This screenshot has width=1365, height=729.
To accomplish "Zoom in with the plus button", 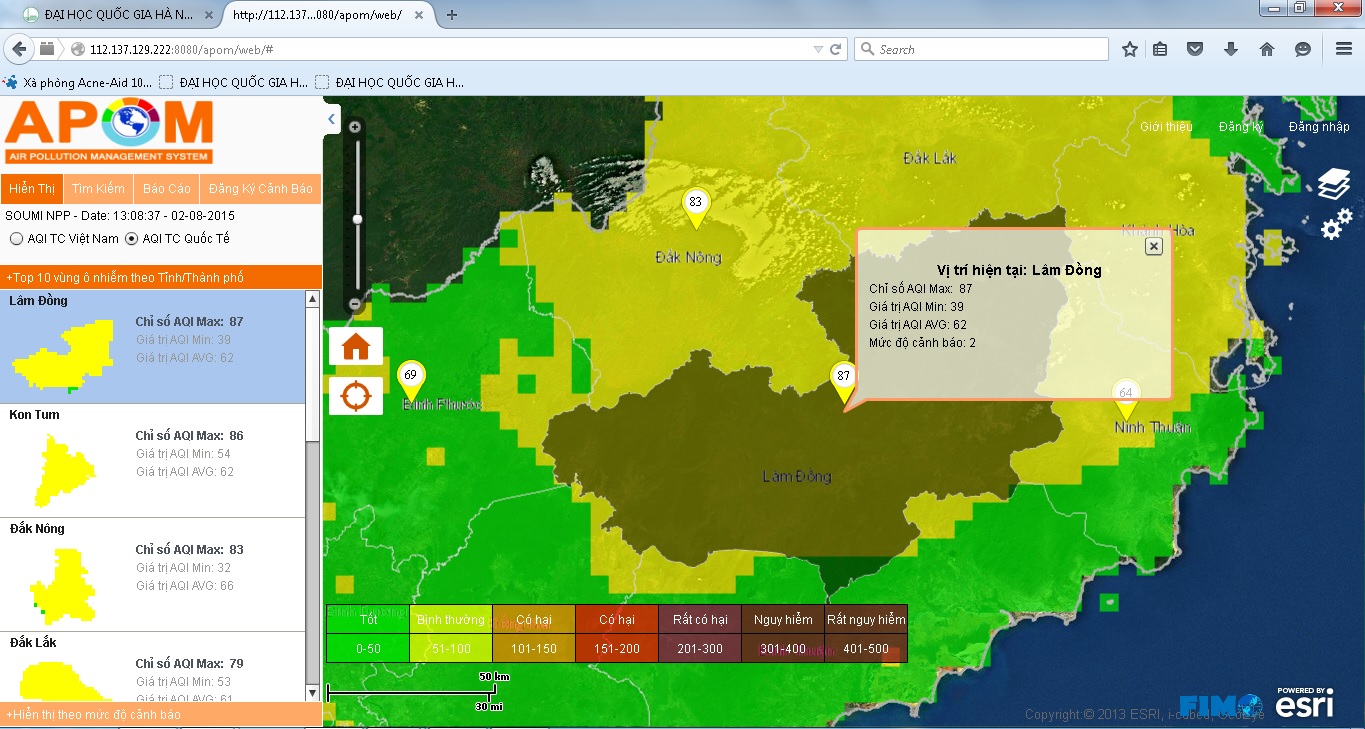I will [x=355, y=126].
